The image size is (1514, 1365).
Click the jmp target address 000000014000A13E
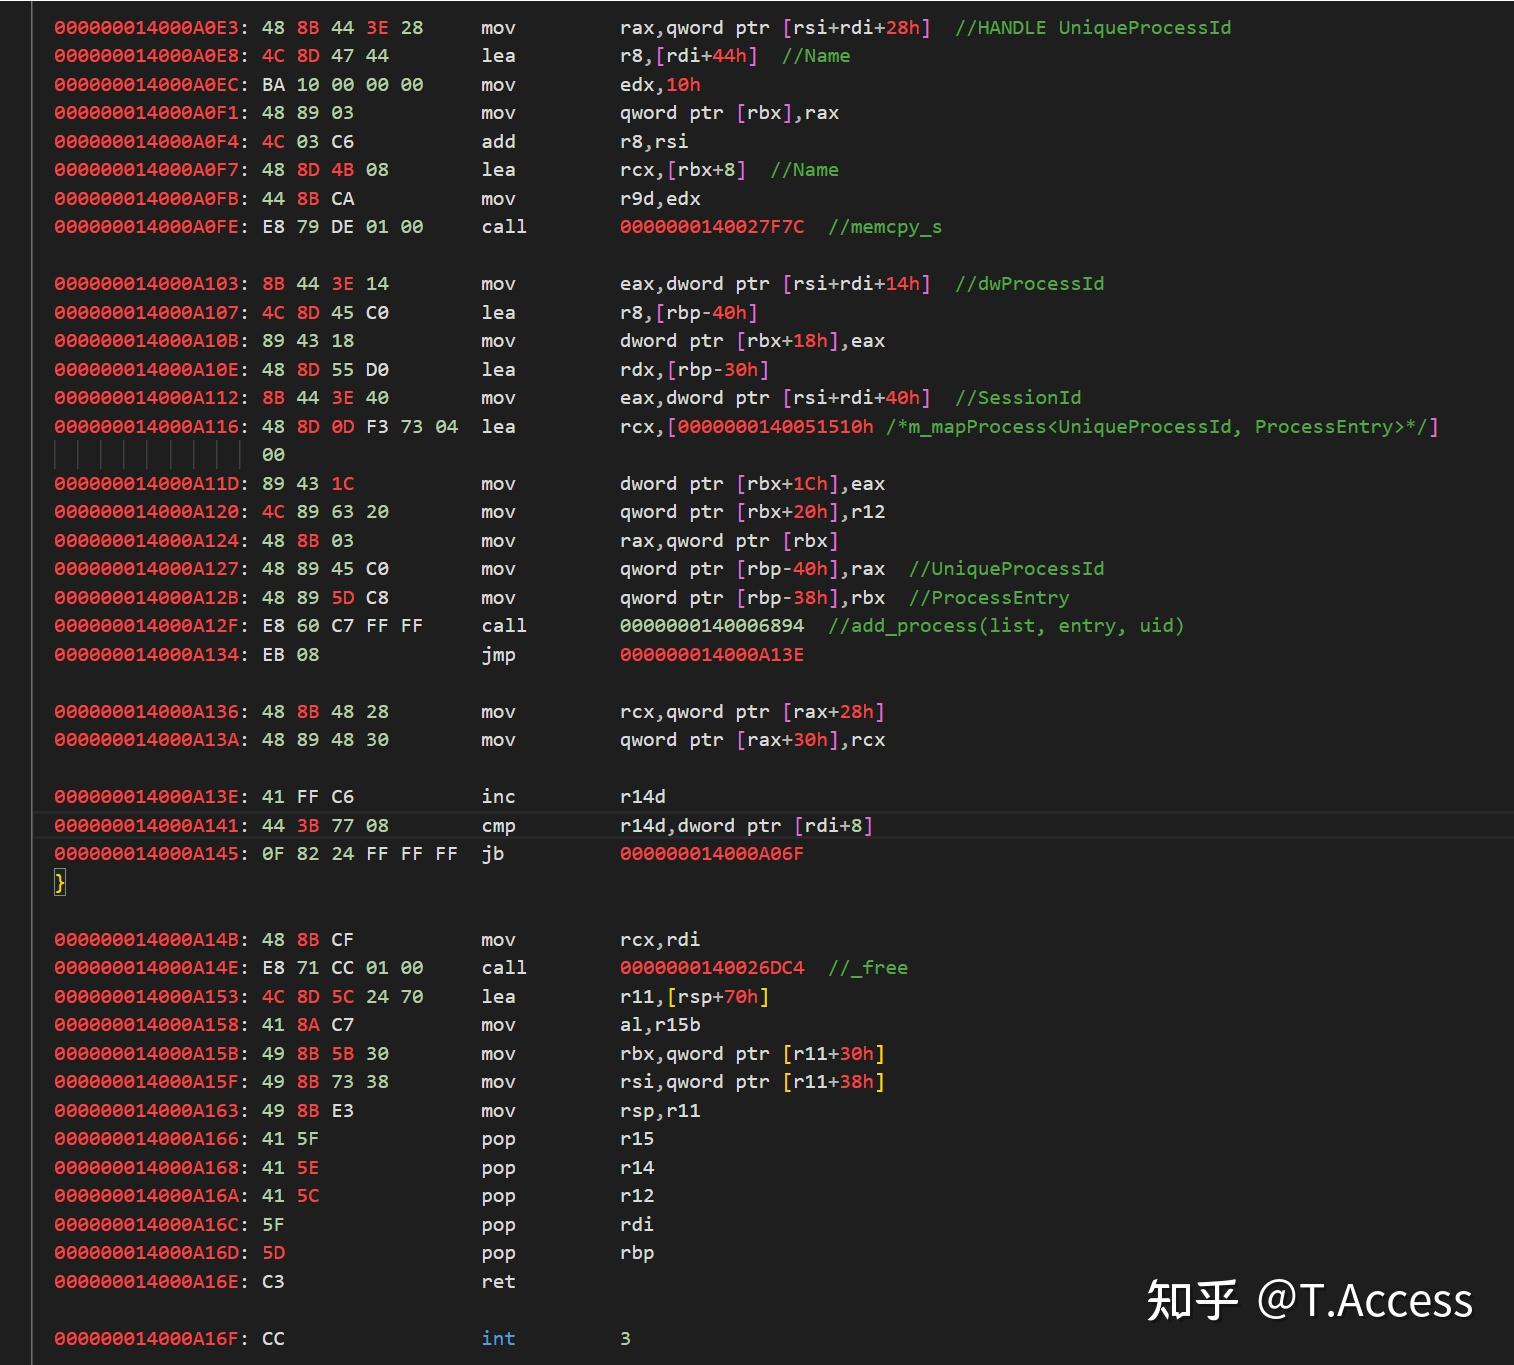click(x=711, y=655)
